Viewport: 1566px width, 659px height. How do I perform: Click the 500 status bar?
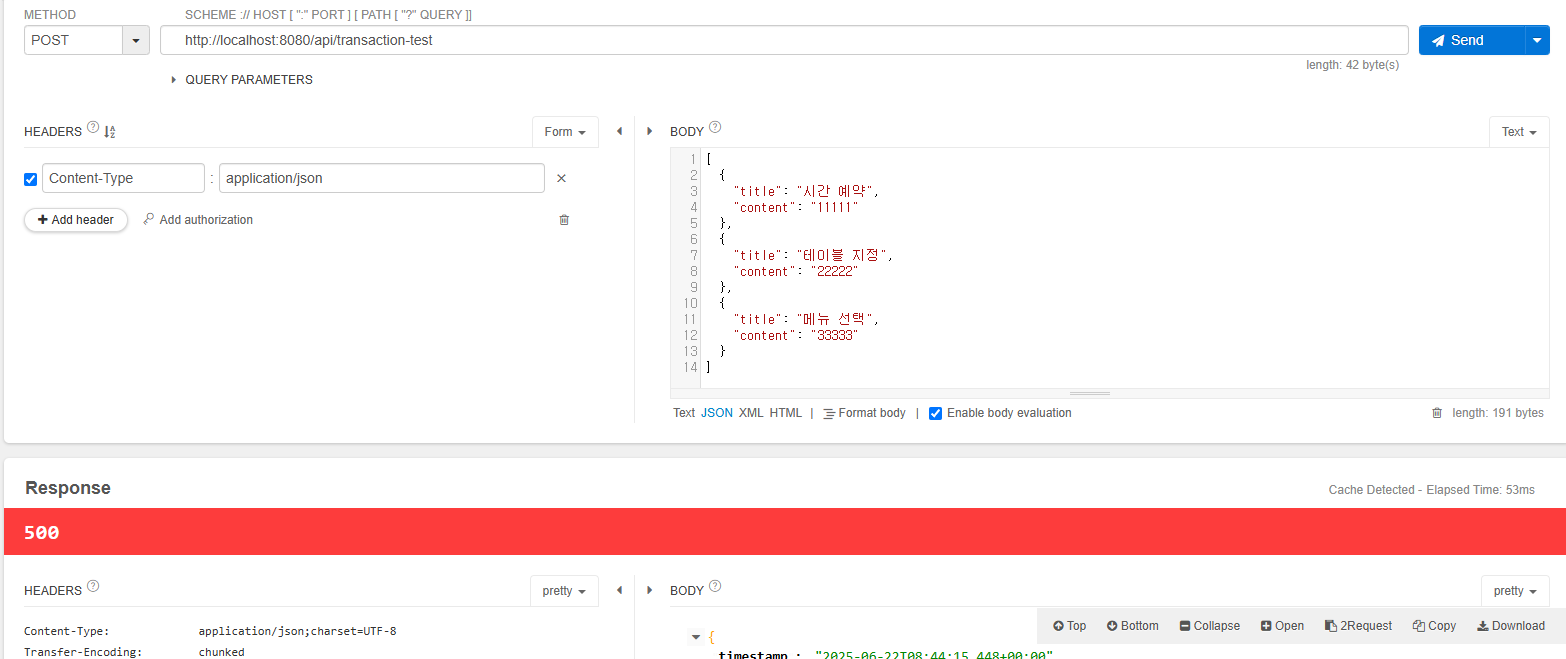point(785,532)
